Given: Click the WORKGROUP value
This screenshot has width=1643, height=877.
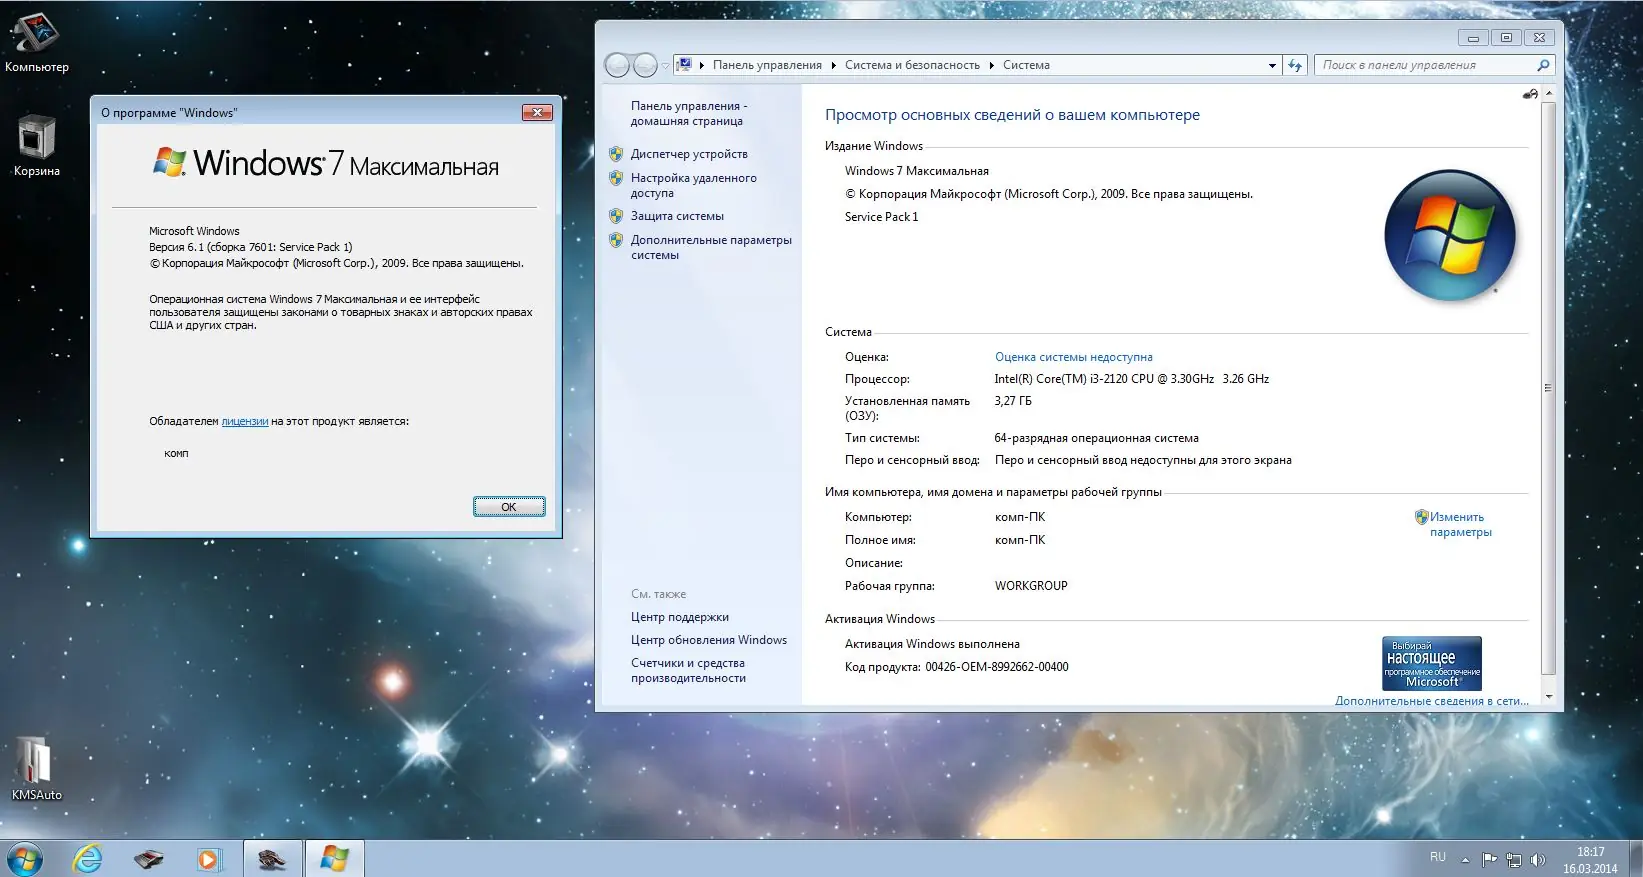Looking at the screenshot, I should point(1031,586).
